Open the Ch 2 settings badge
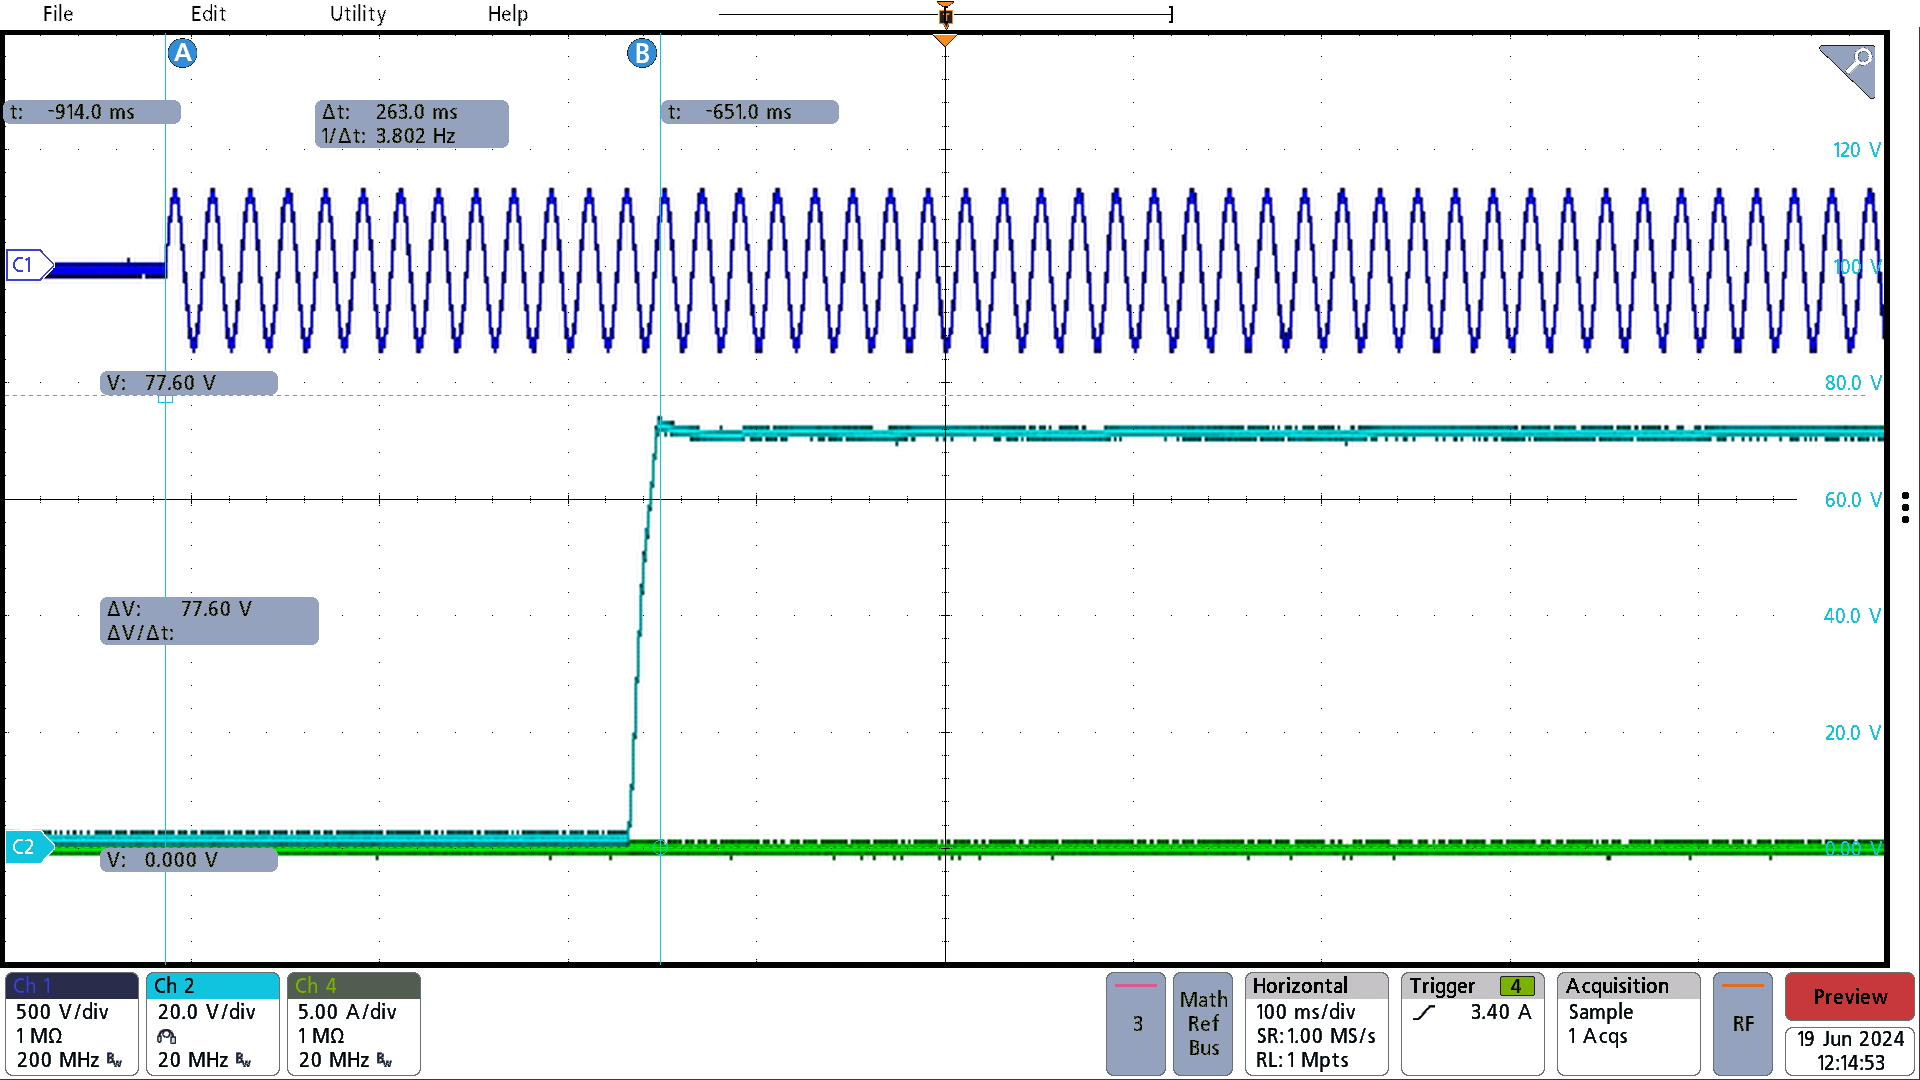 [213, 1023]
